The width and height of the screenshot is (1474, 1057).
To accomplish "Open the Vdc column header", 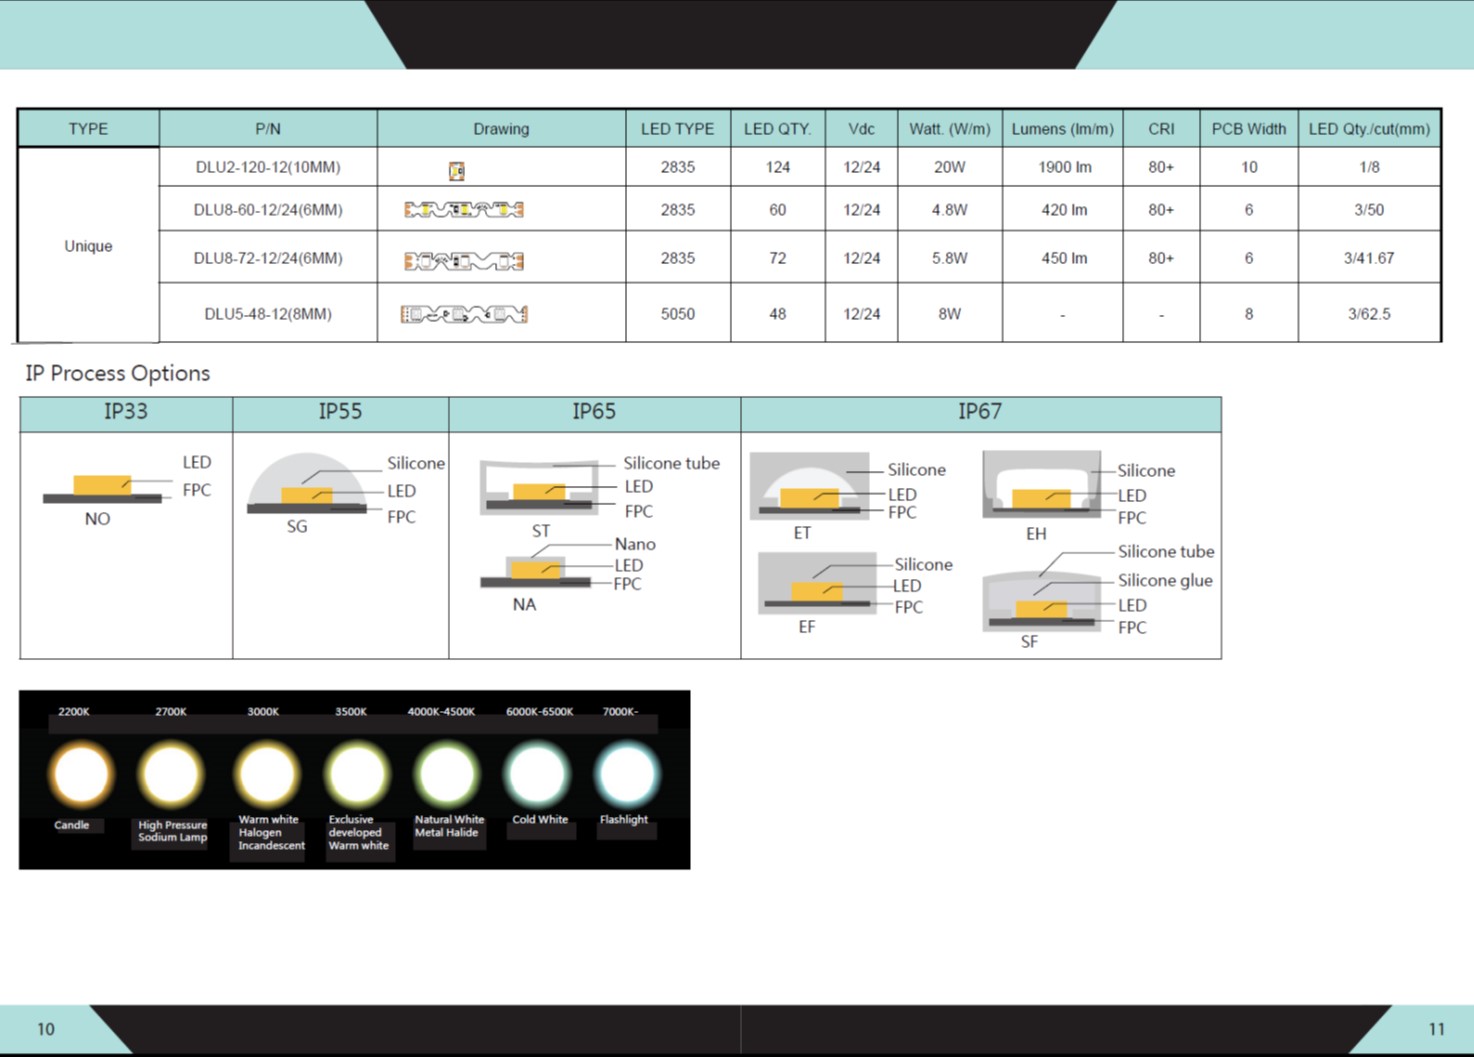I will coord(860,128).
